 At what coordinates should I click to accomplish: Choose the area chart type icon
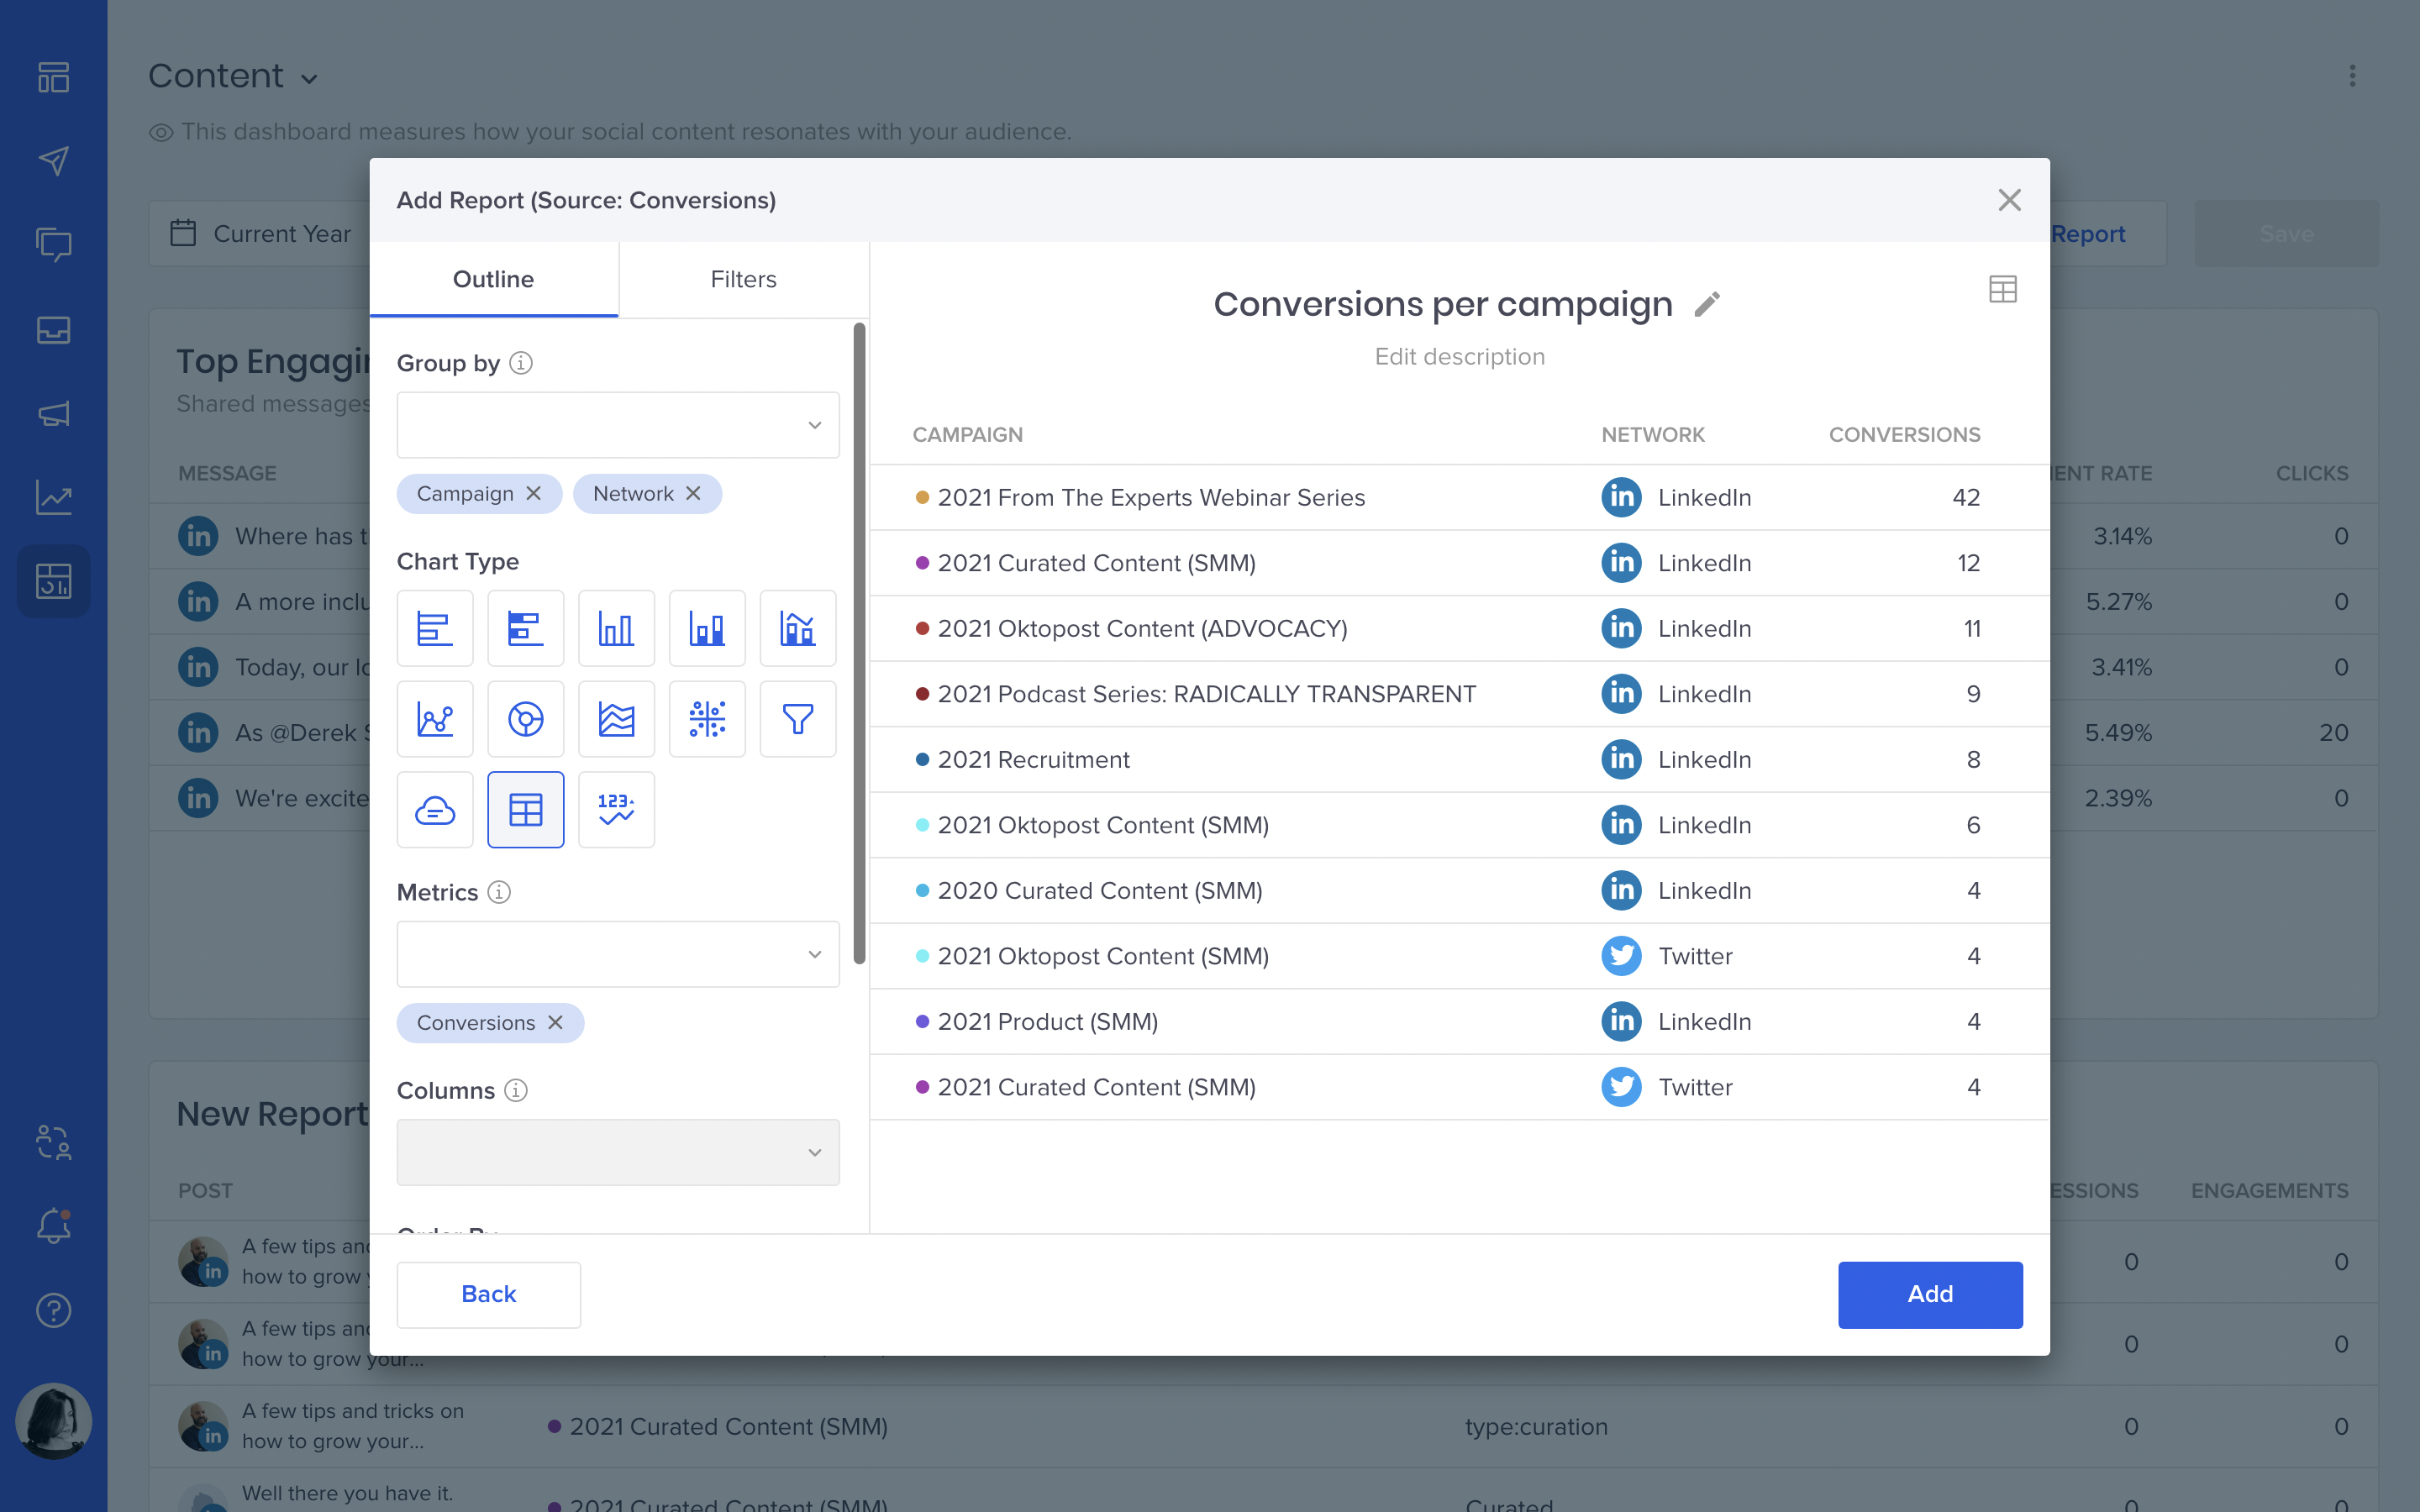pyautogui.click(x=616, y=719)
